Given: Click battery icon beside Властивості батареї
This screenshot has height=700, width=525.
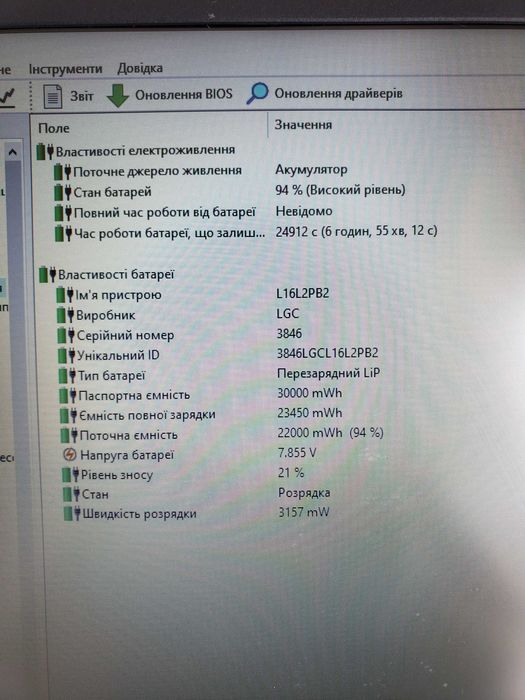Looking at the screenshot, I should (48, 275).
